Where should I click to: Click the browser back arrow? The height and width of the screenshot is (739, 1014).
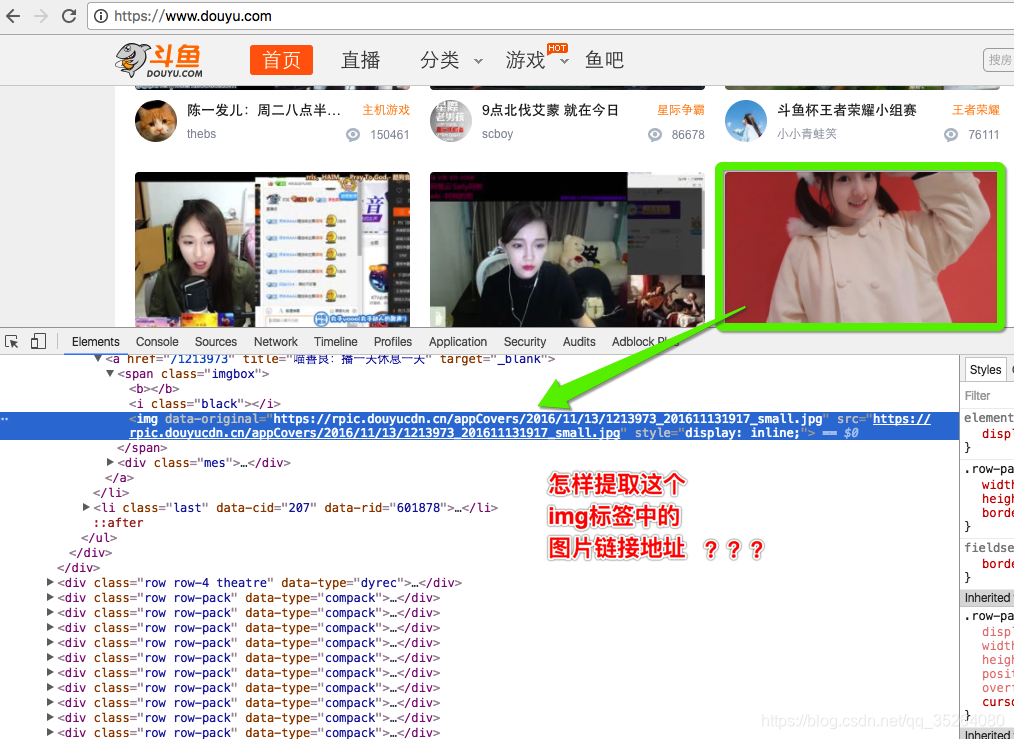(12, 16)
